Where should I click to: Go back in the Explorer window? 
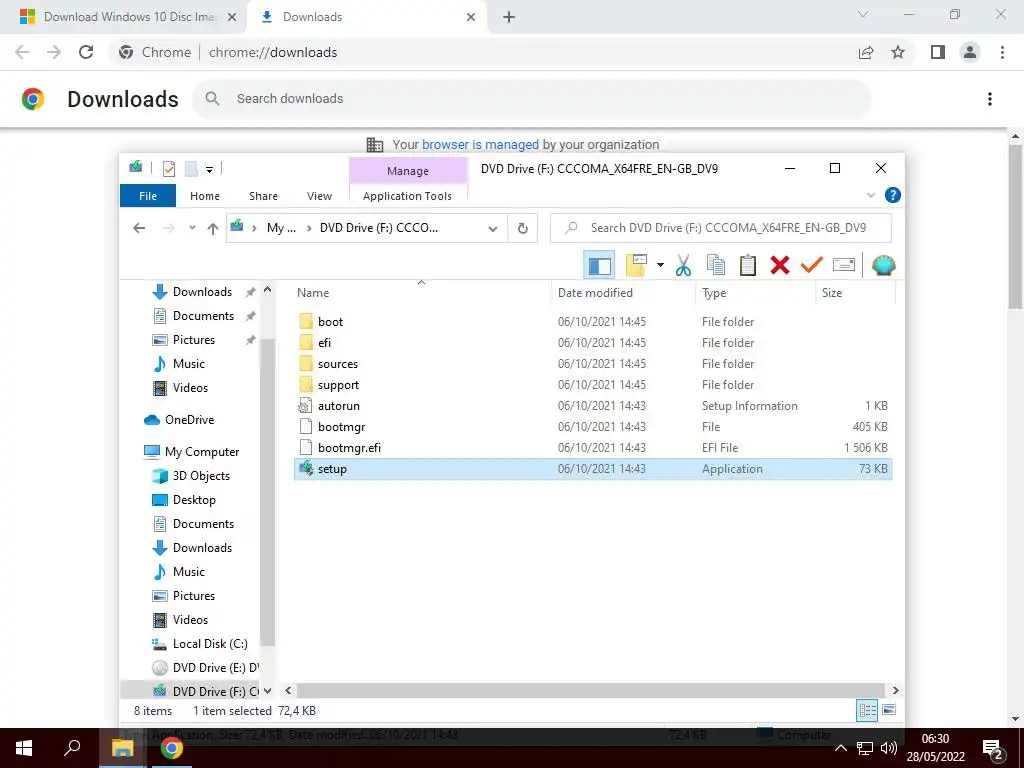[x=139, y=228]
